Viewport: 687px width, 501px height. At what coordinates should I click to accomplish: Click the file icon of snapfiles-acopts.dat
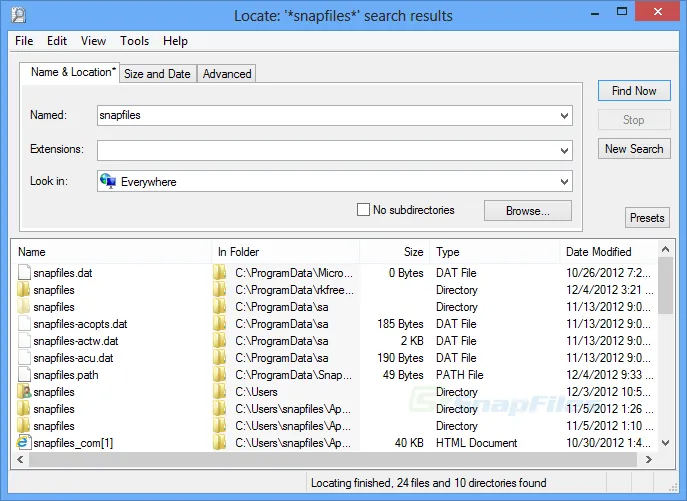click(x=24, y=324)
